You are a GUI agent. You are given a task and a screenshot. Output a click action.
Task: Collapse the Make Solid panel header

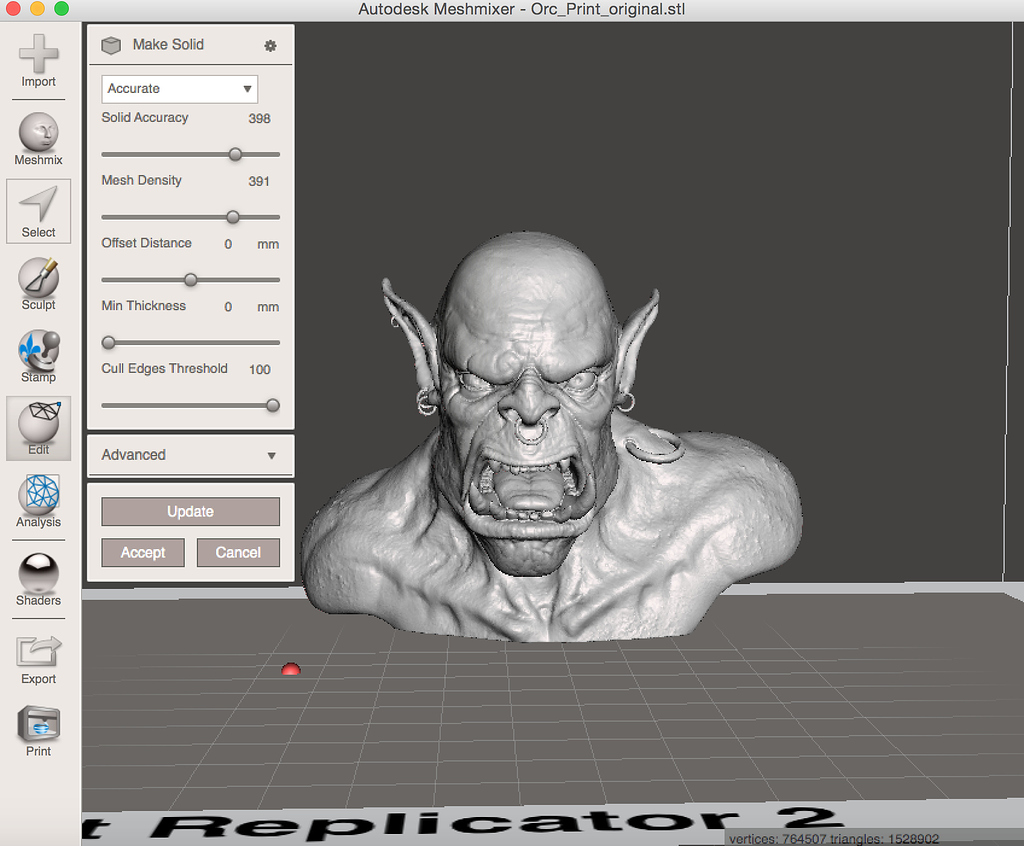coord(166,44)
